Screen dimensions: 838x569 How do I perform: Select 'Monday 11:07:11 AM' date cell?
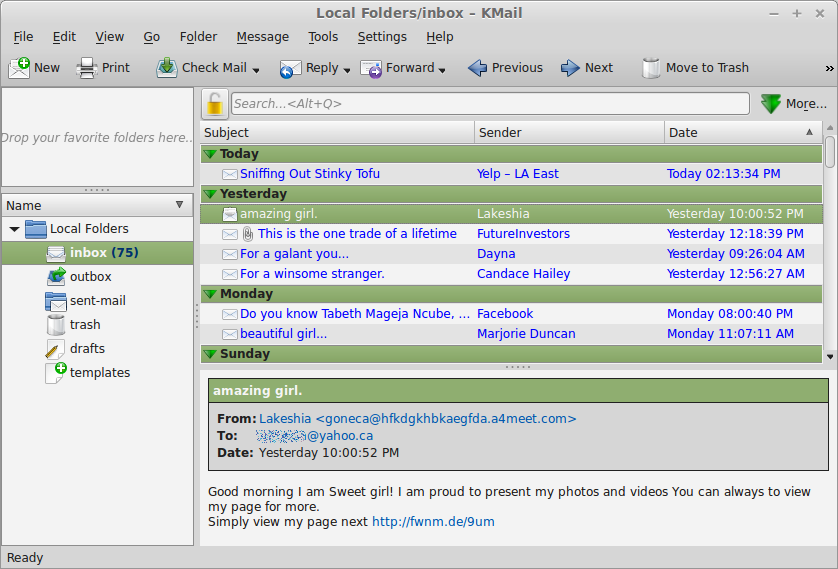730,334
